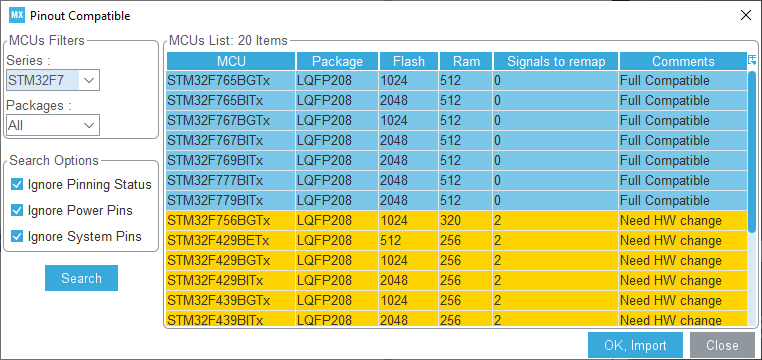Select the STM32F769BITx row
Image resolution: width=762 pixels, height=360 pixels.
pos(457,160)
